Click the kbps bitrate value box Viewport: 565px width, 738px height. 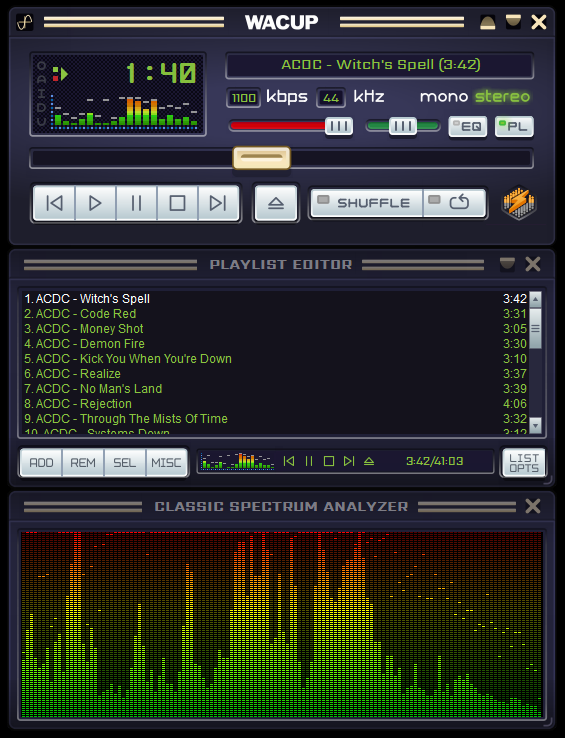[x=243, y=98]
